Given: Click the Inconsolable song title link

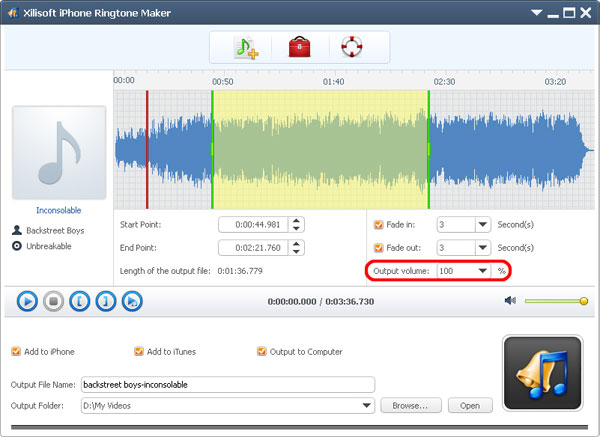Looking at the screenshot, I should (x=59, y=210).
